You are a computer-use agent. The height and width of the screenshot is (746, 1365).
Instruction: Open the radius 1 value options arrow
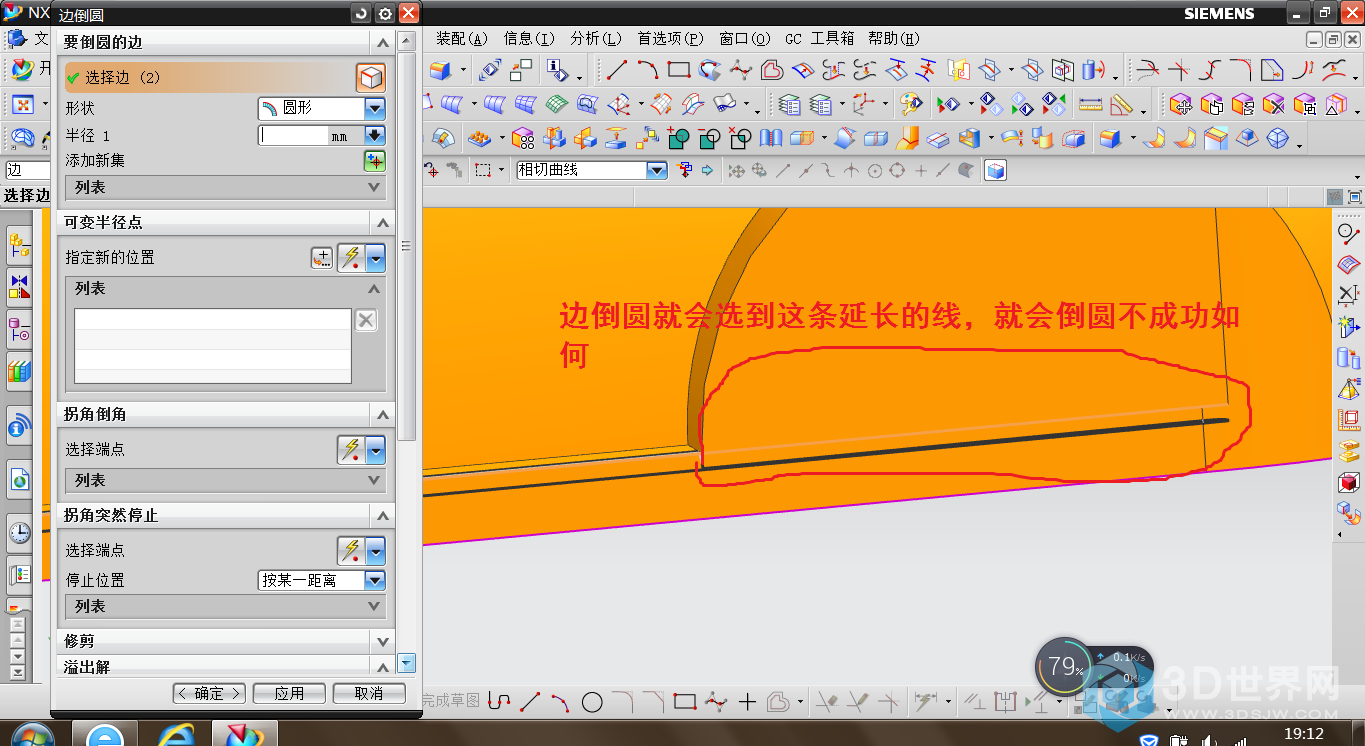(375, 135)
